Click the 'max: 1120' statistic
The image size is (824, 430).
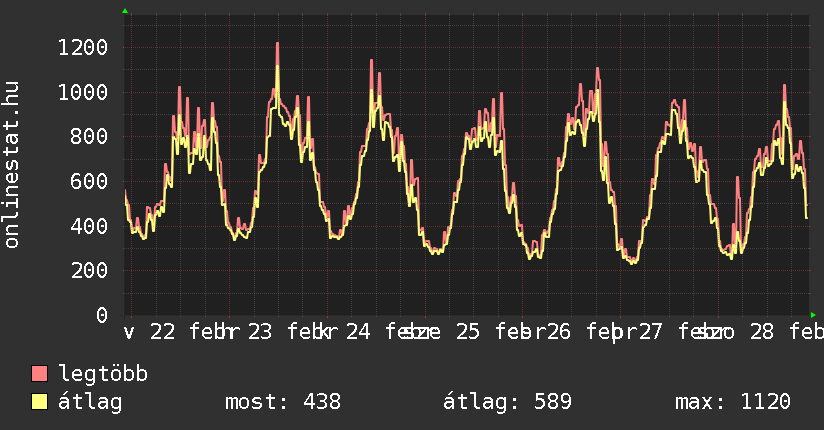tap(732, 402)
